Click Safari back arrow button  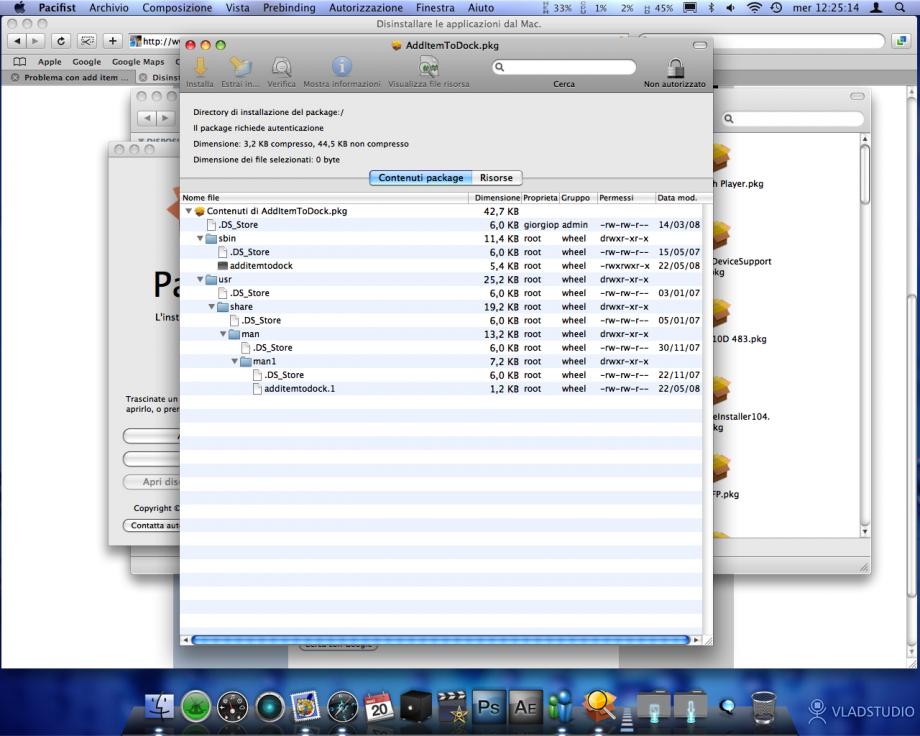(18, 40)
